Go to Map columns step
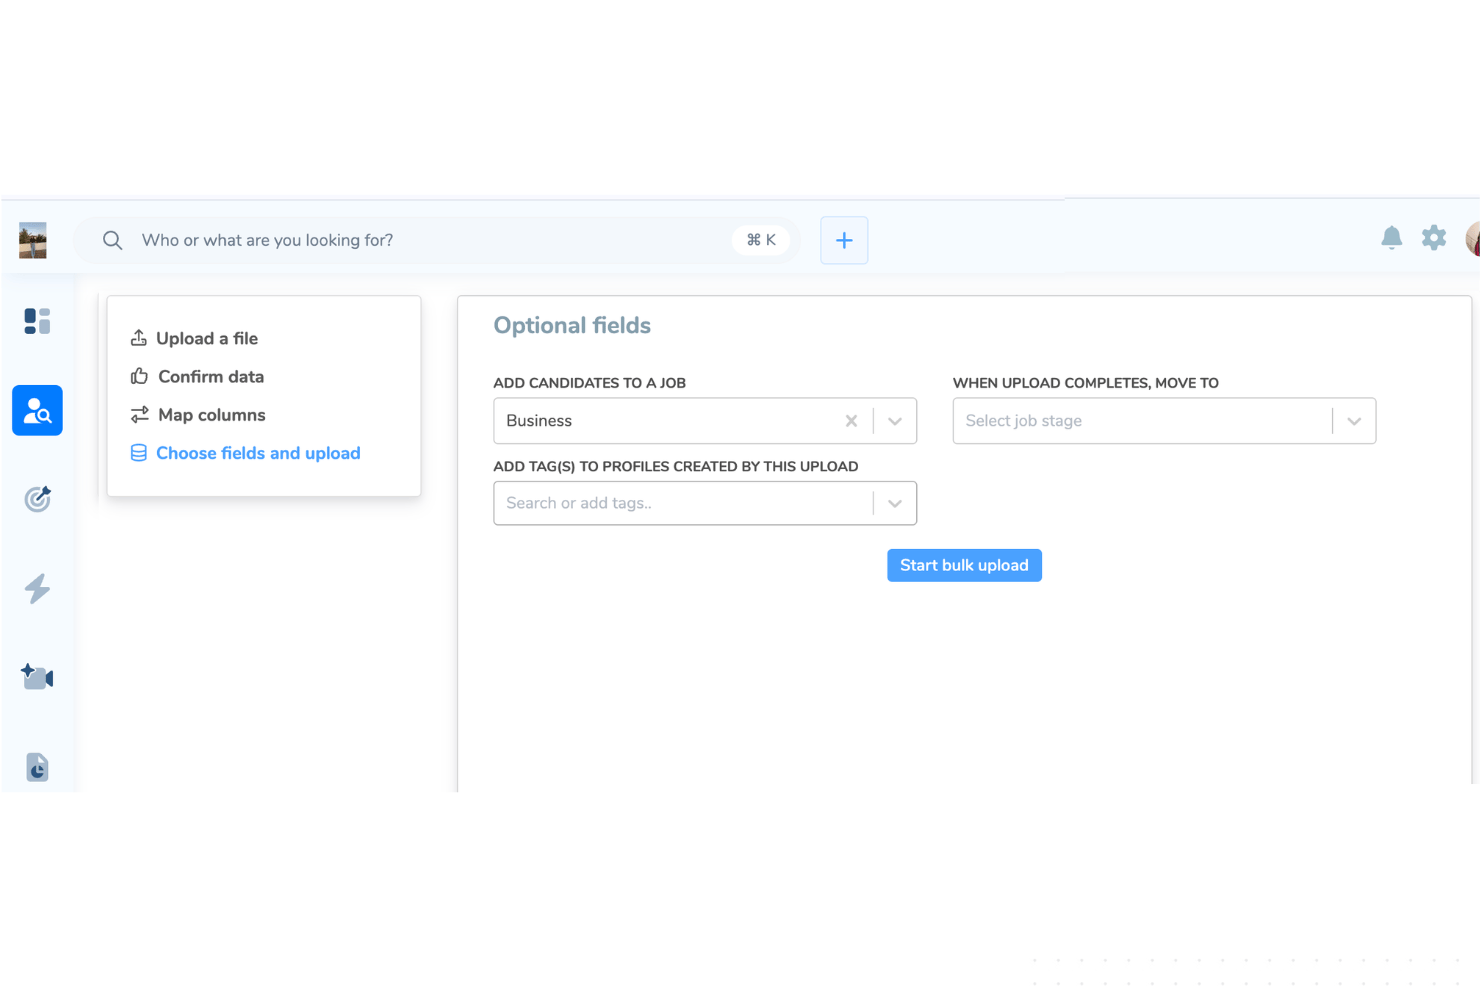Screen dimensions: 1480x987 point(212,415)
